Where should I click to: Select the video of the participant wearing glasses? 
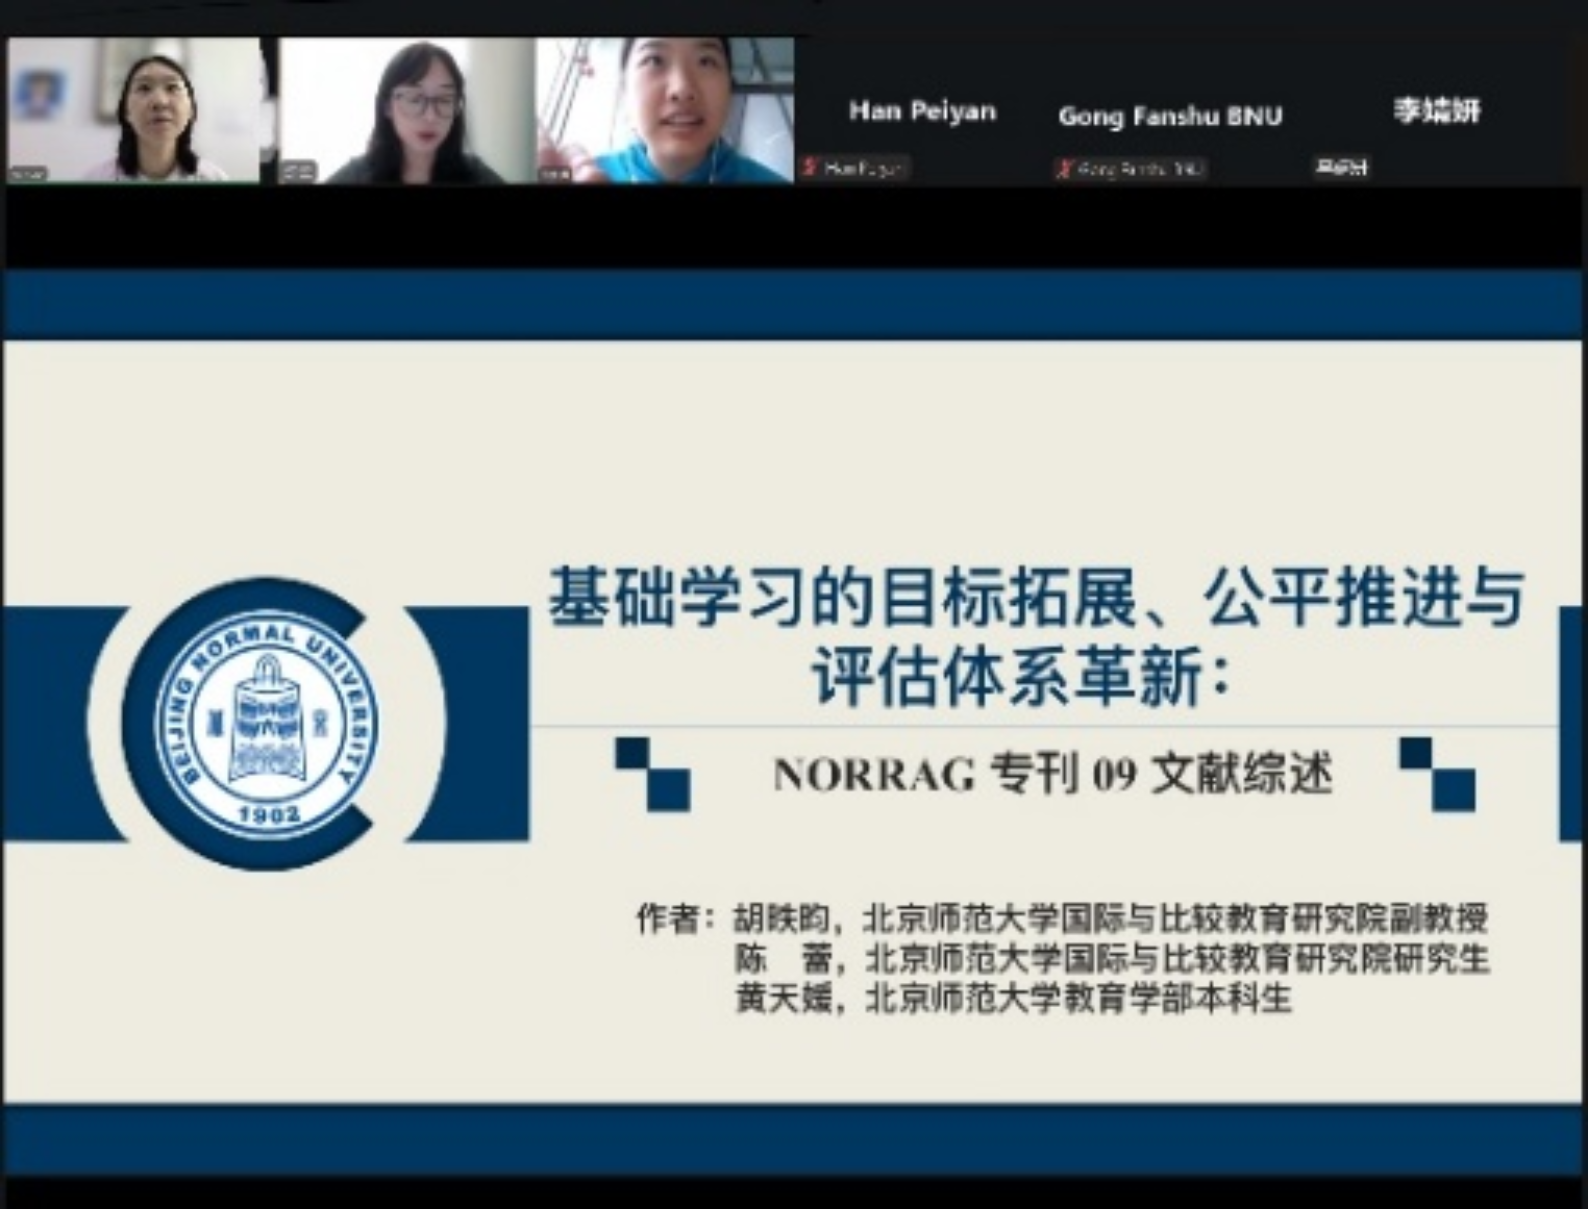tap(407, 110)
